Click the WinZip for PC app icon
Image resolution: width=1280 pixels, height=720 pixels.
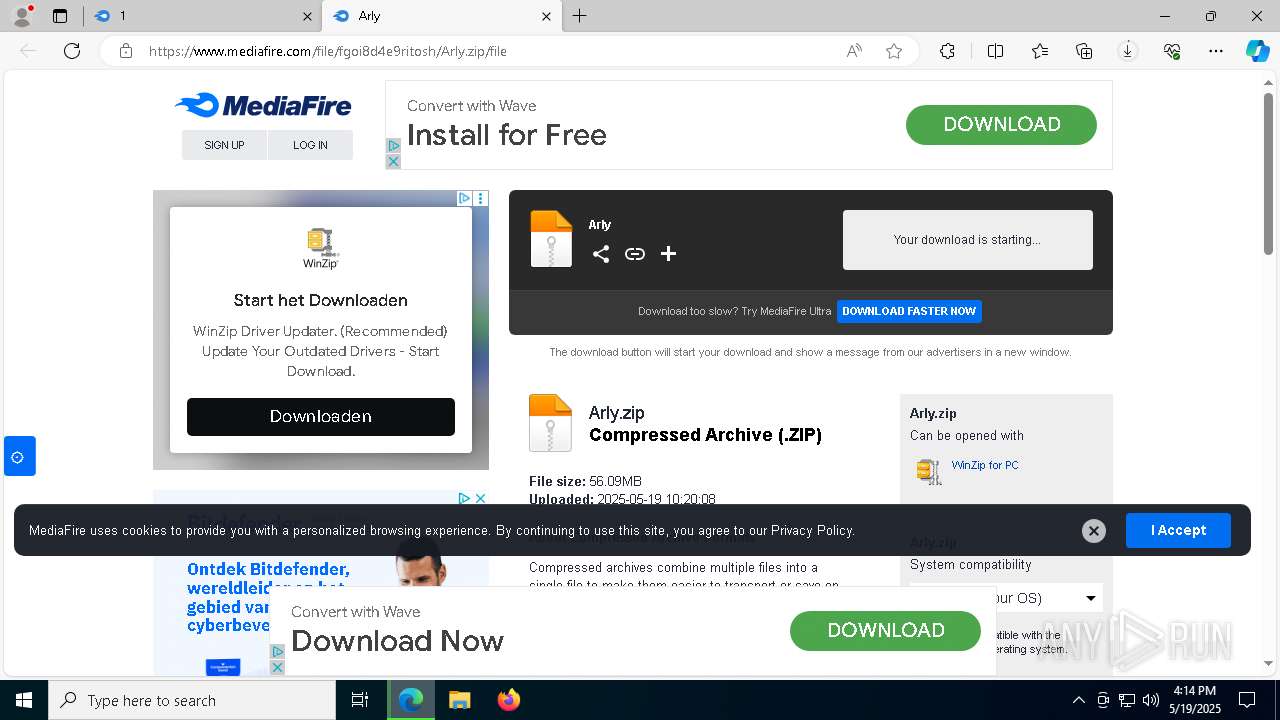[x=929, y=471]
